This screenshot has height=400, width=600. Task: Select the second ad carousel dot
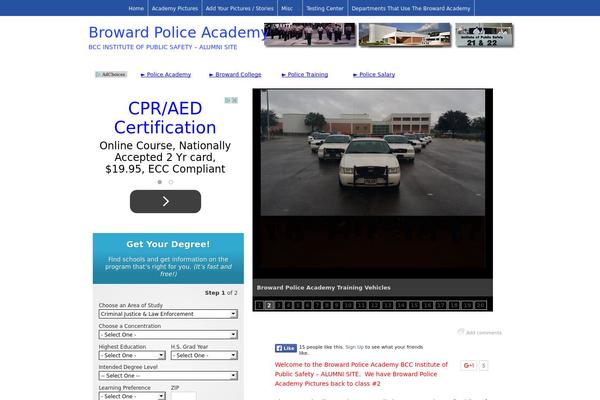(171, 182)
